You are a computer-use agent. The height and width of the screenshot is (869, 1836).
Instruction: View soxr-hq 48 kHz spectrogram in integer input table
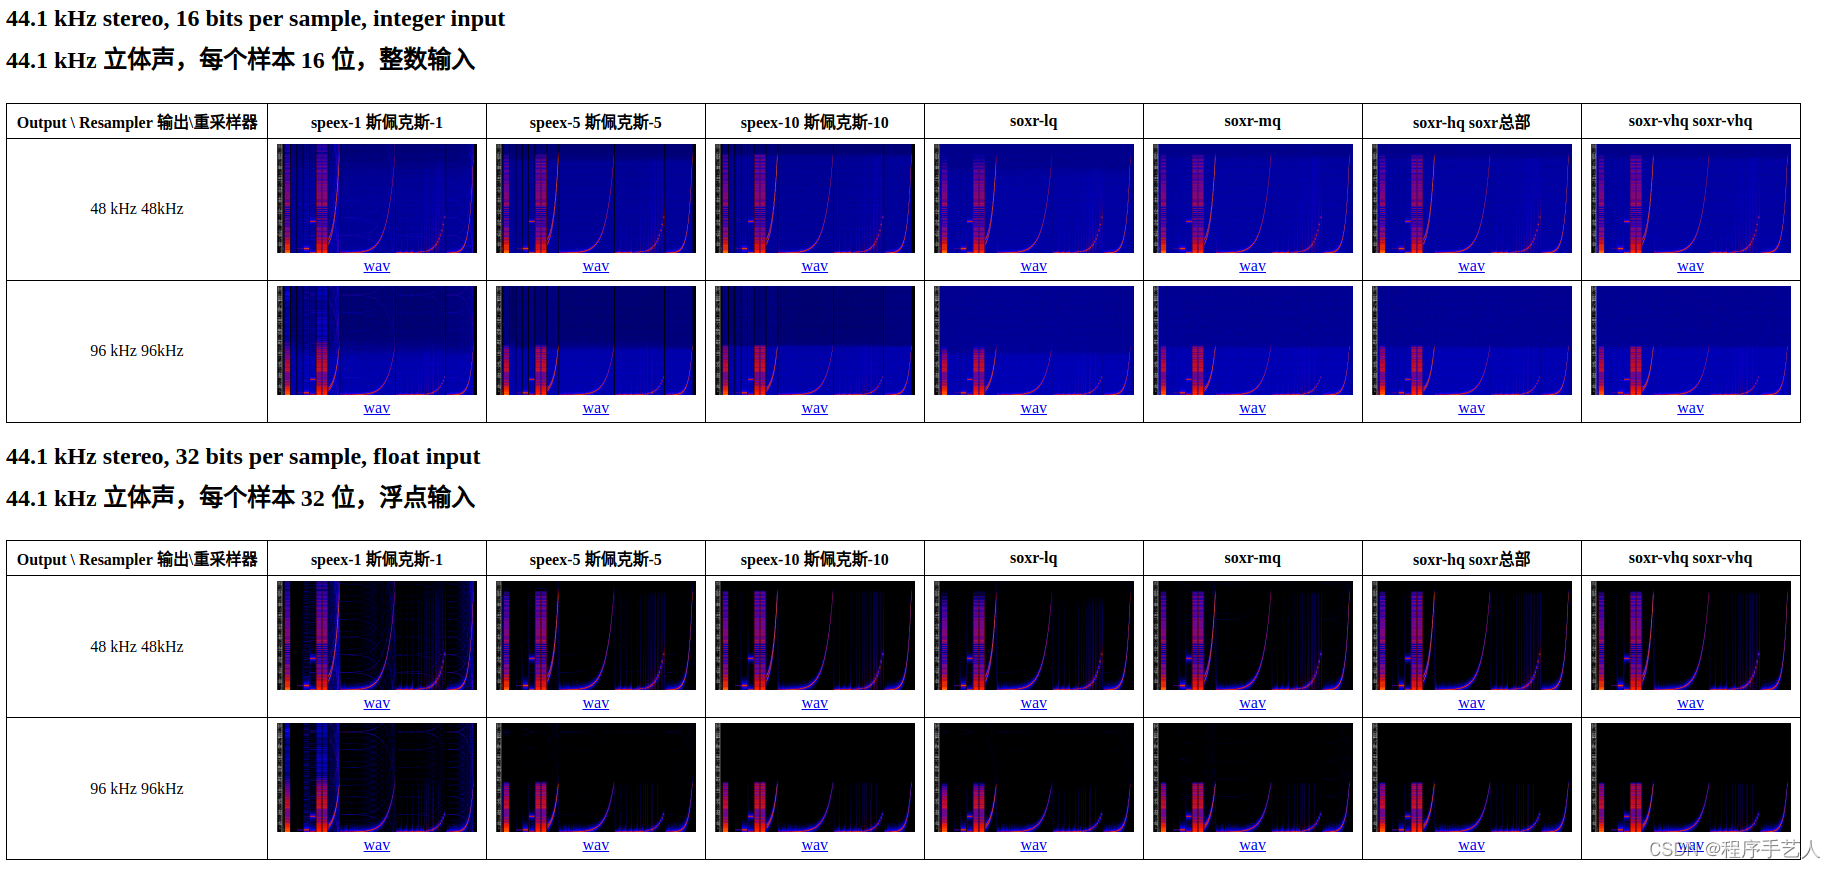[x=1472, y=198]
